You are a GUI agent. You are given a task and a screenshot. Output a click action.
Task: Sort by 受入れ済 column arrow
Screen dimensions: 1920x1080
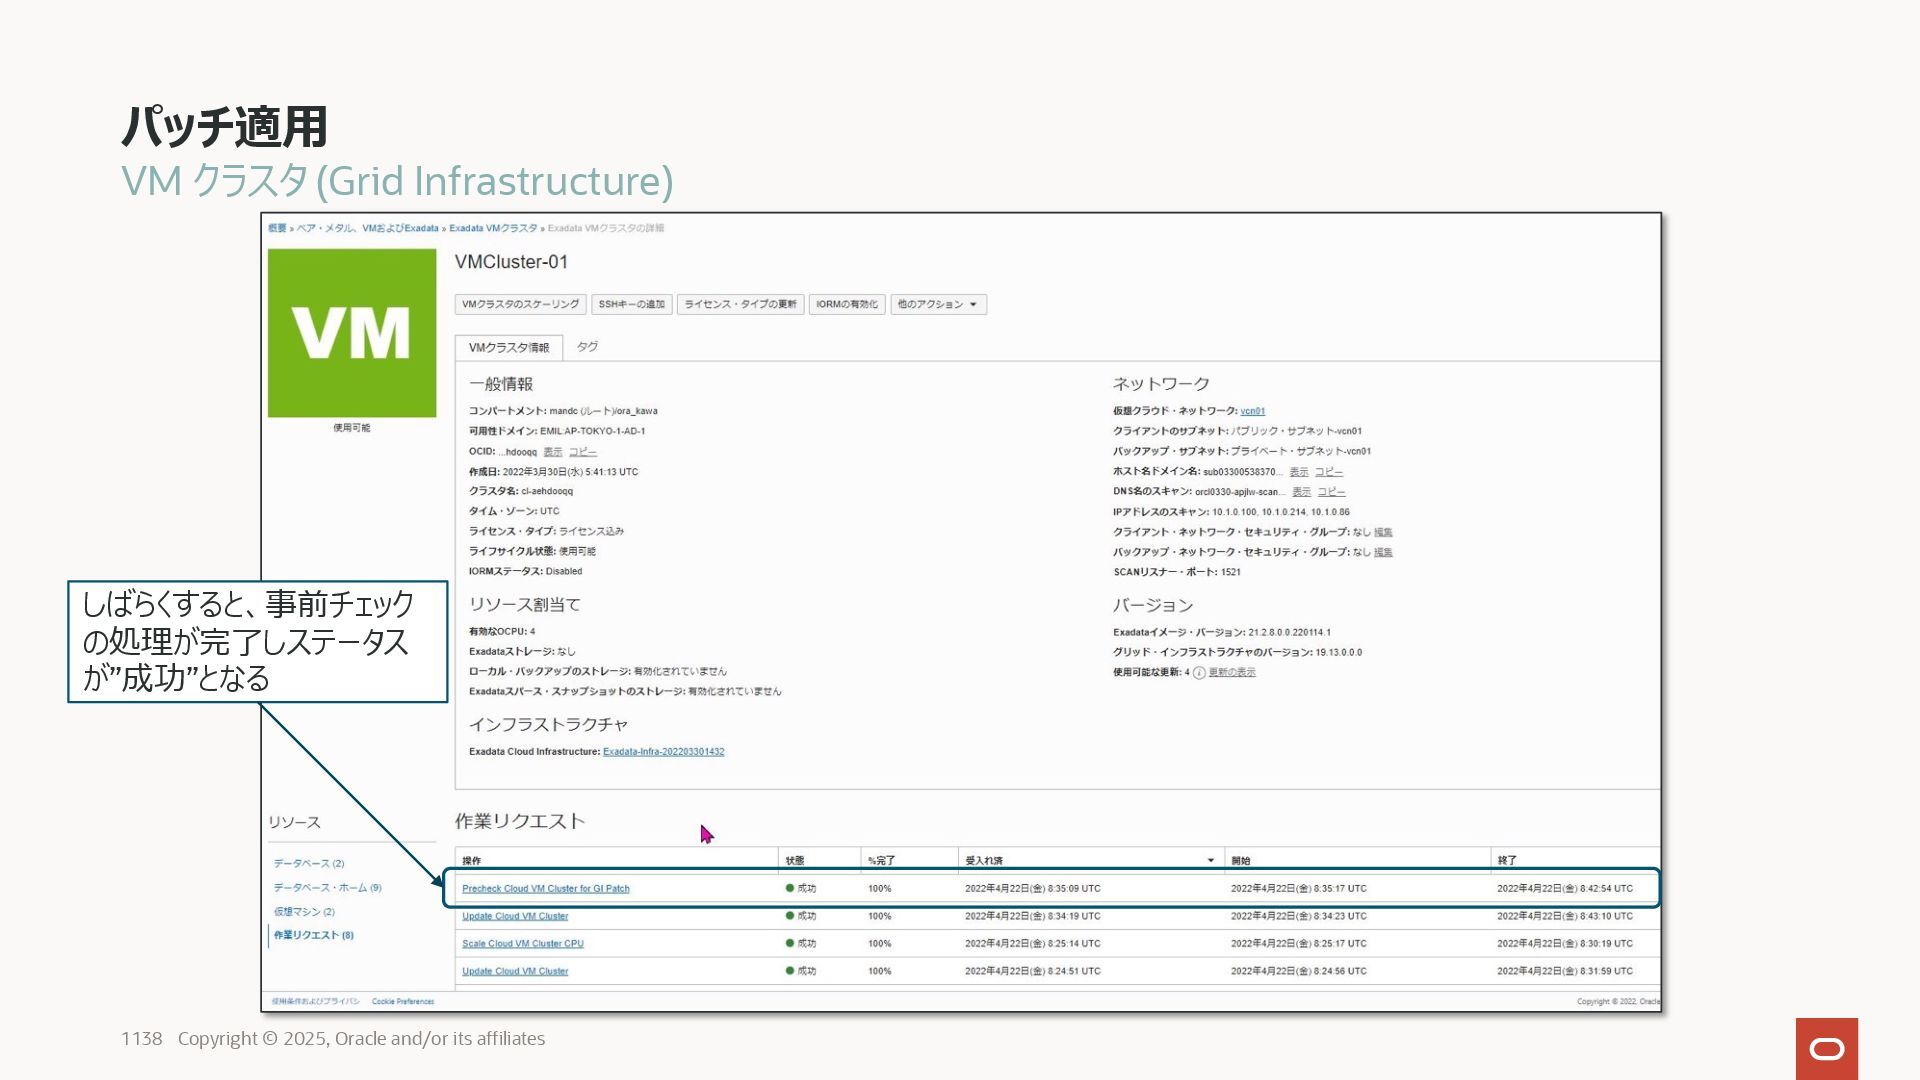coord(1210,860)
